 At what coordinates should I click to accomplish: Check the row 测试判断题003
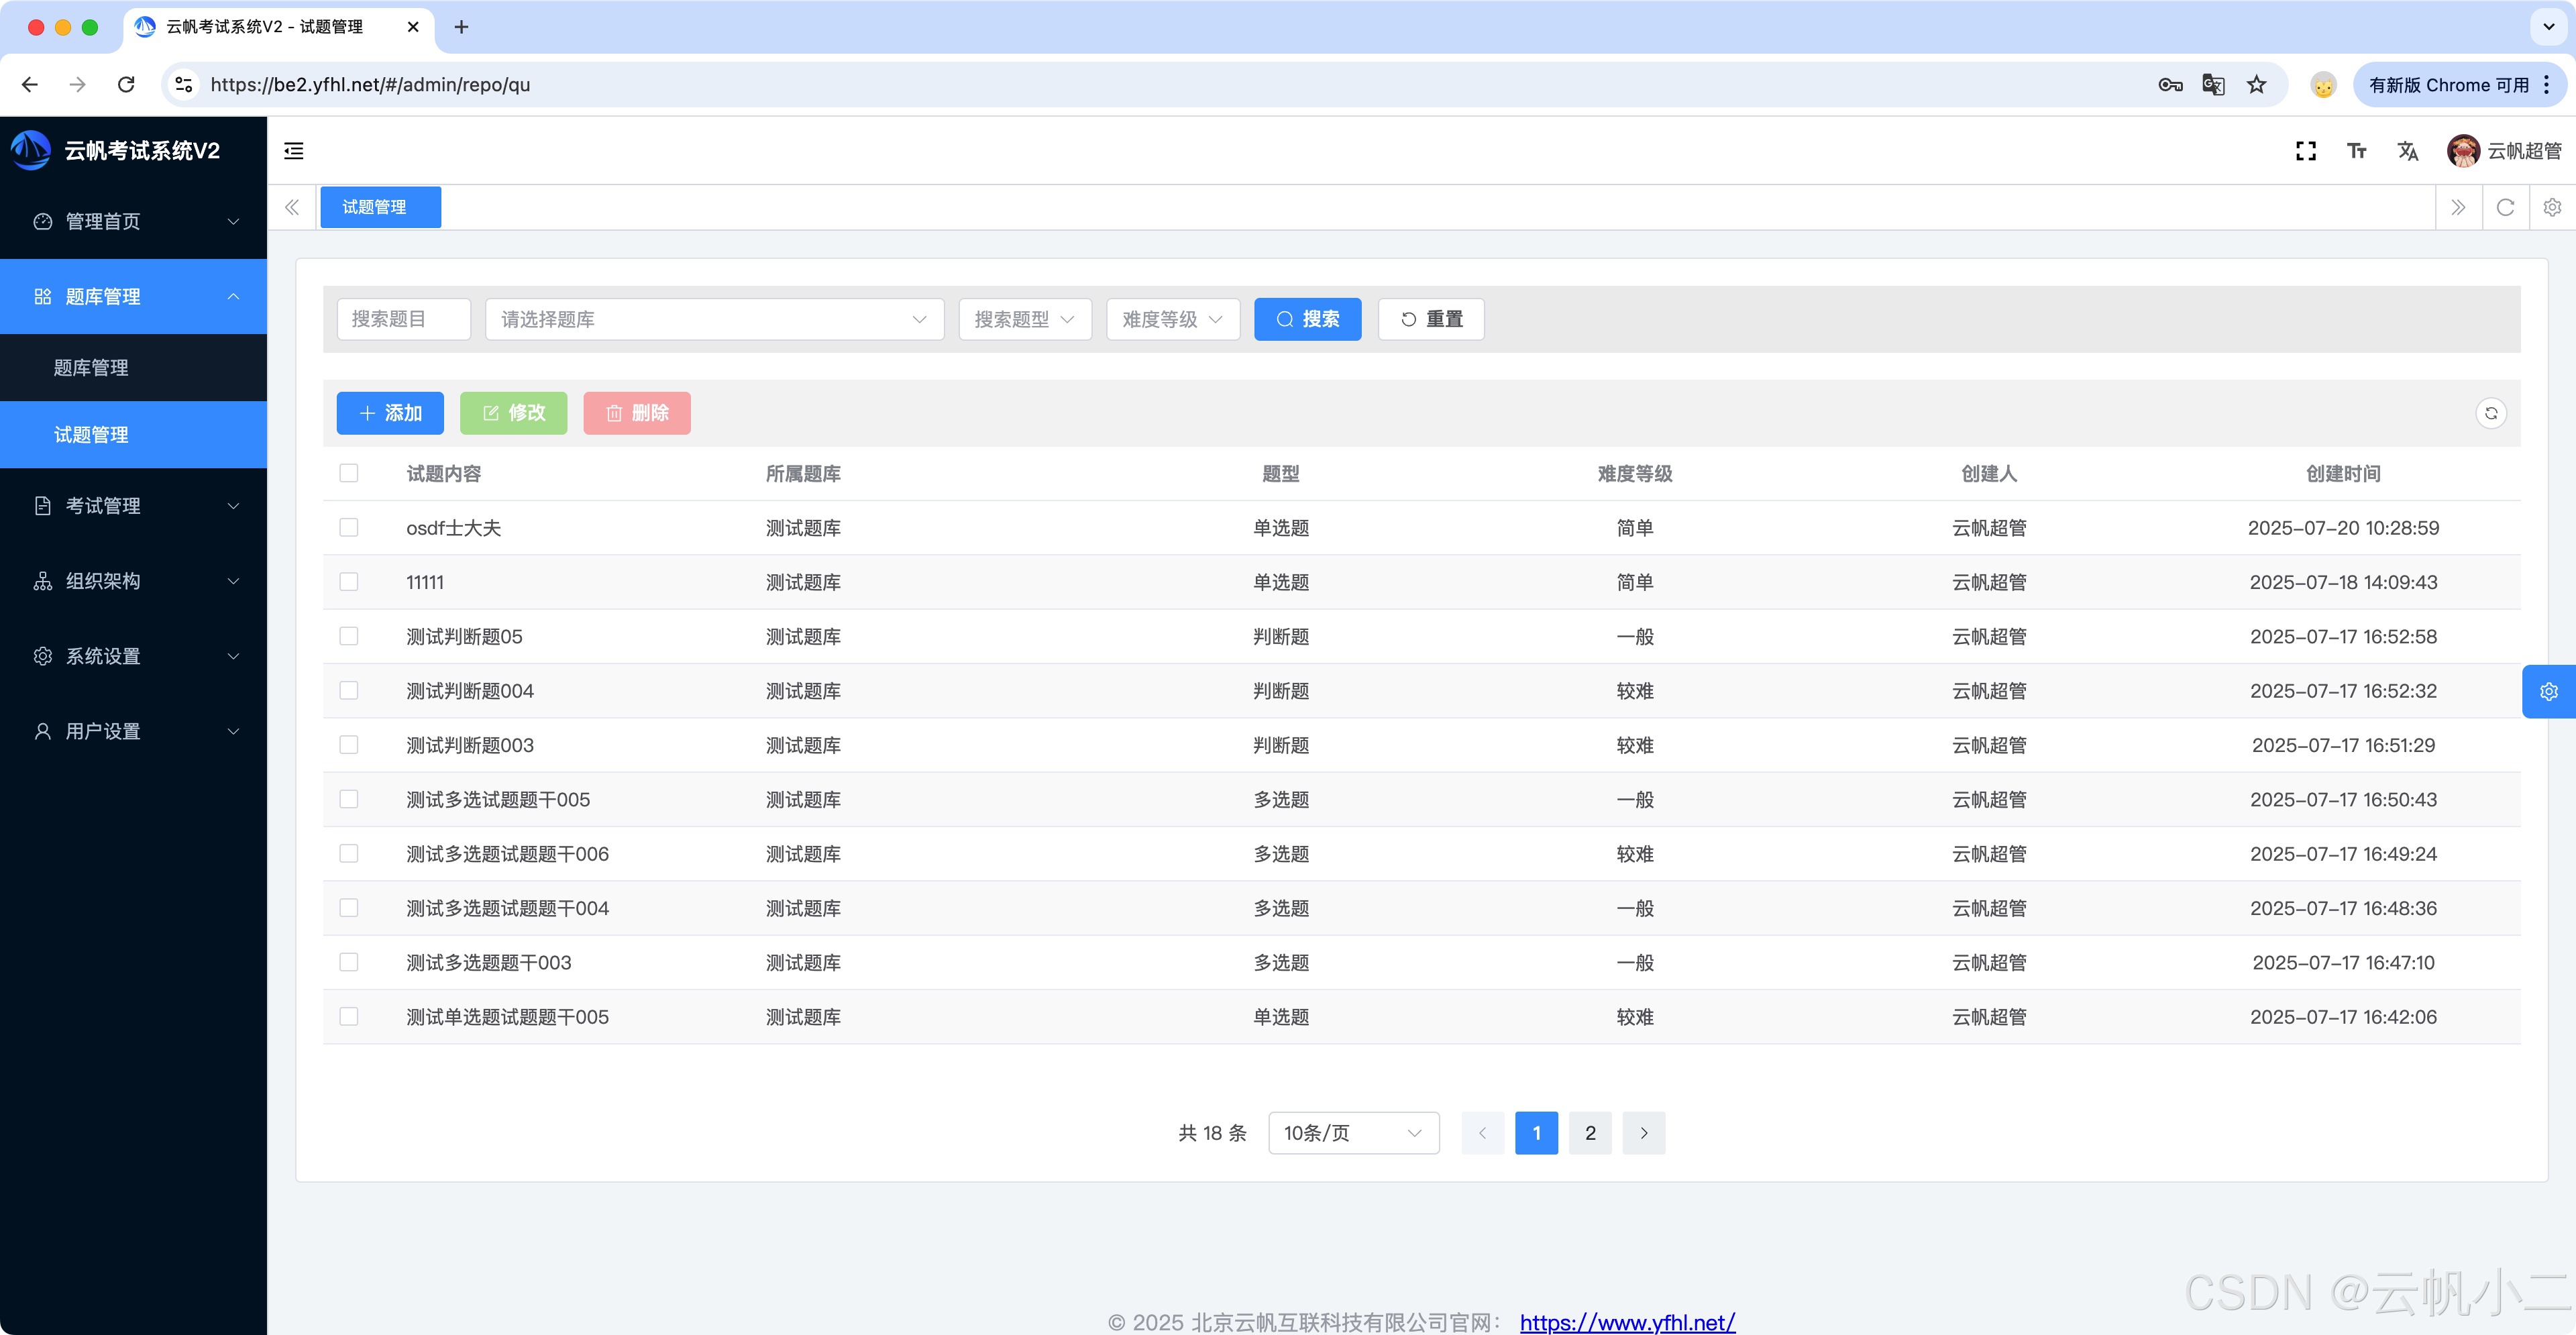coord(348,744)
